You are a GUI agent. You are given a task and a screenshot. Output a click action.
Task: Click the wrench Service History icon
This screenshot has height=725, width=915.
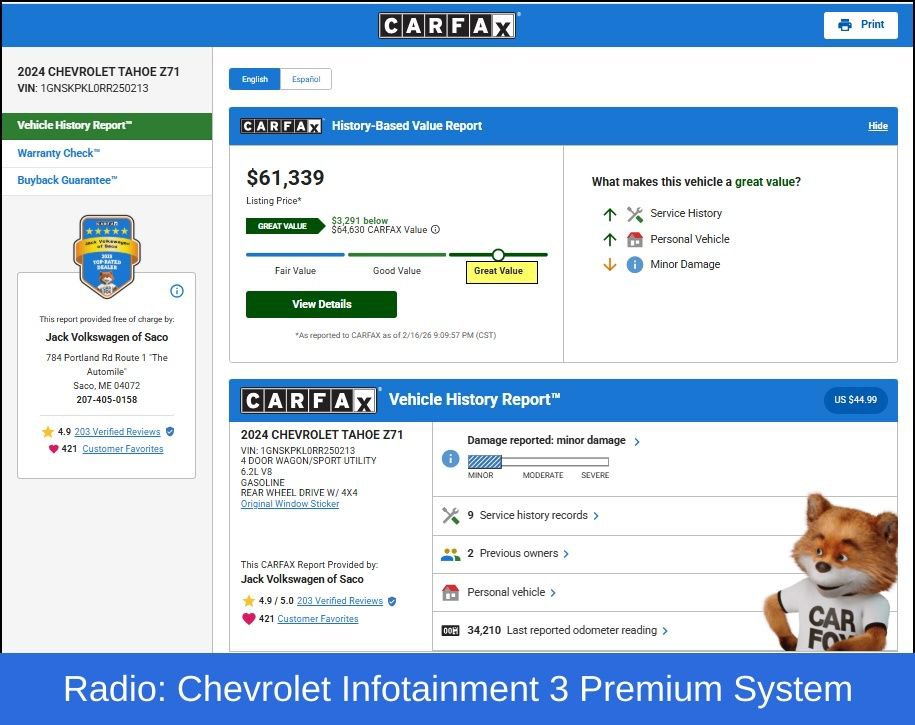coord(633,213)
